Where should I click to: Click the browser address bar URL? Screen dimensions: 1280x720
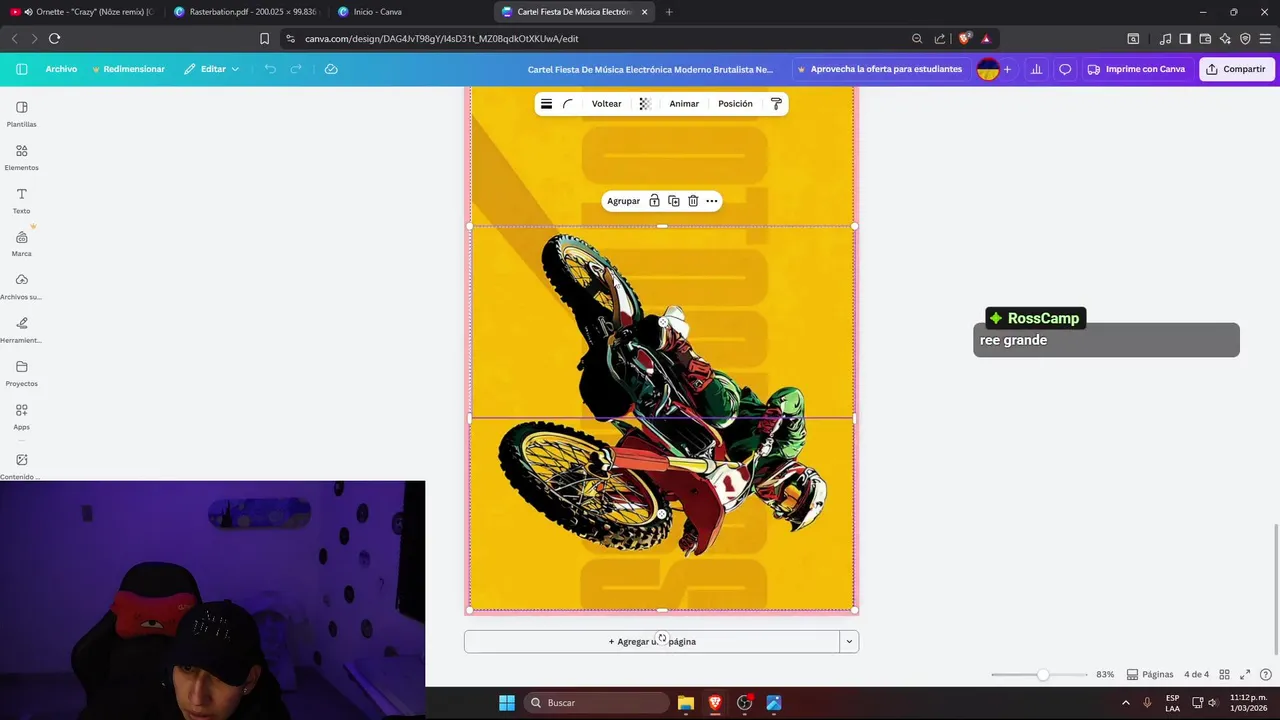[442, 38]
